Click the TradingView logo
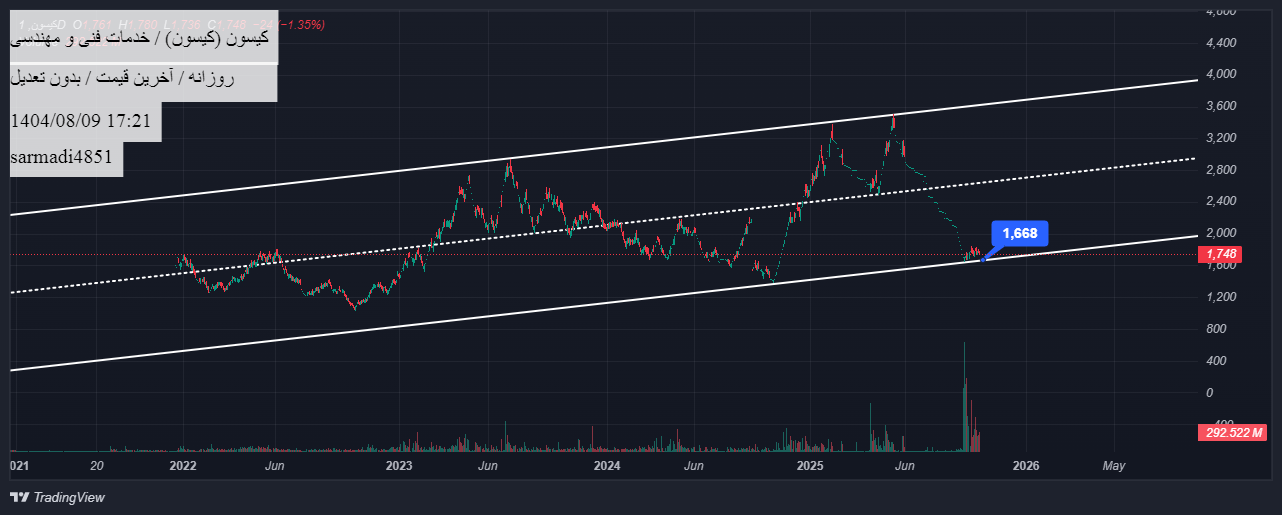Screen dimensions: 1282x515 [x=57, y=497]
